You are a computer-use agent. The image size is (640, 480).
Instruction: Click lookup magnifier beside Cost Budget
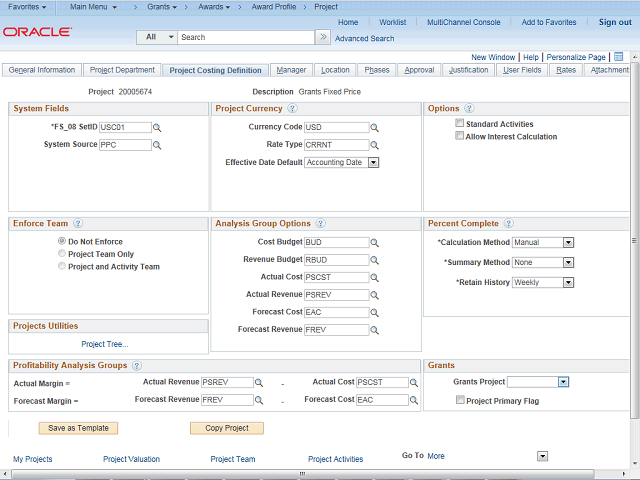375,242
